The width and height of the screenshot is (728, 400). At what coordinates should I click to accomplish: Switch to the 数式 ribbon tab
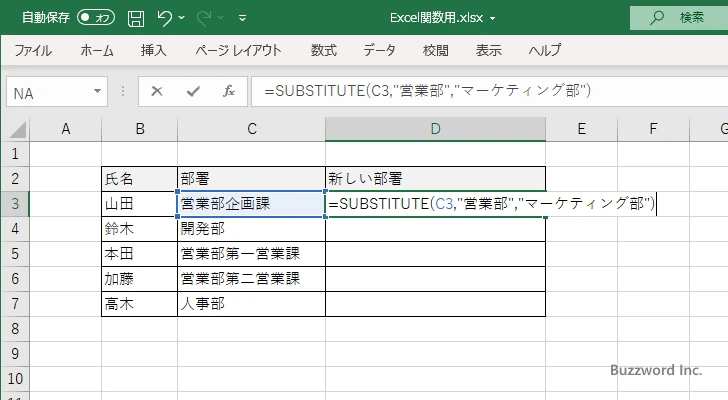click(x=323, y=50)
